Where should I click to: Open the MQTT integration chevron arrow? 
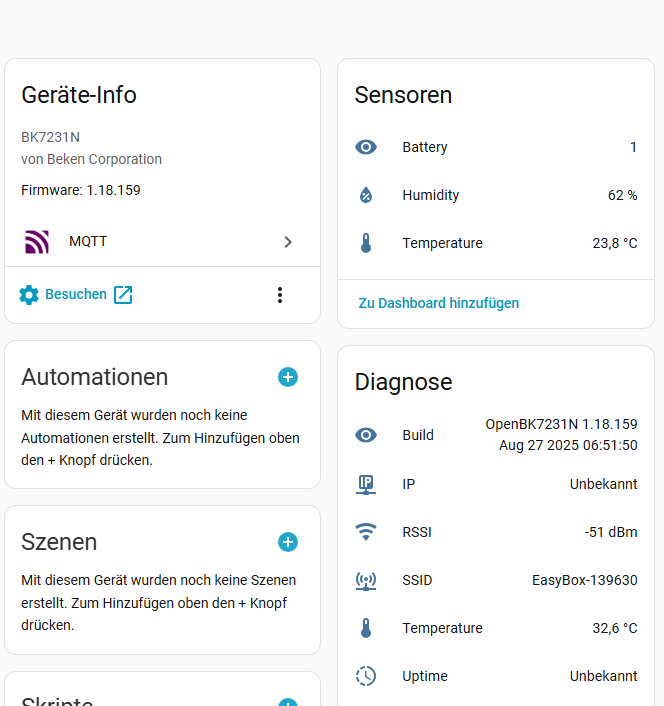(288, 241)
